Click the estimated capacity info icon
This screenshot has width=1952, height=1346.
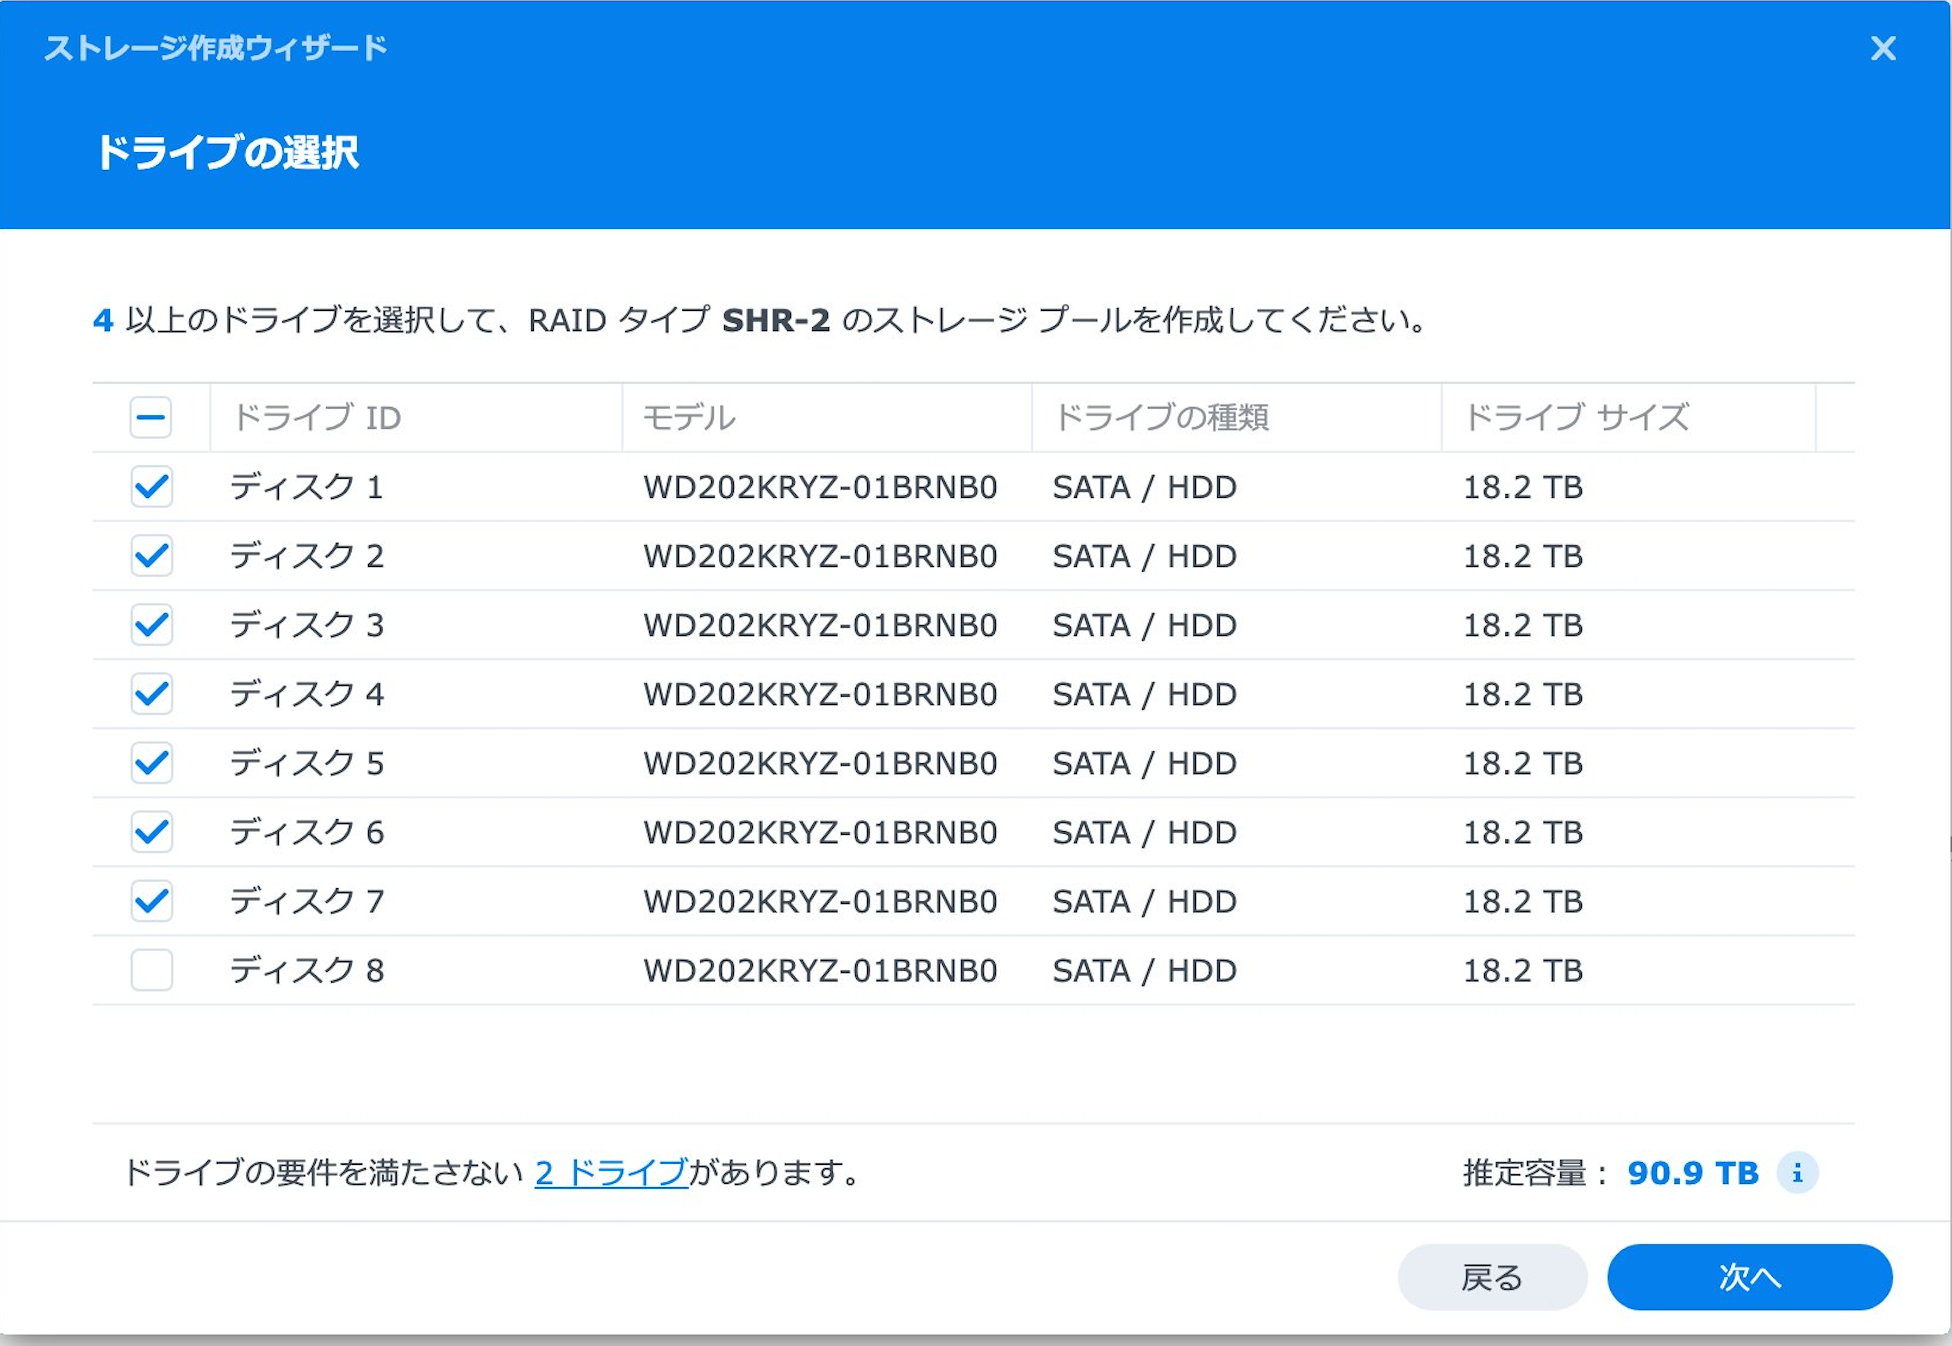pos(1797,1172)
